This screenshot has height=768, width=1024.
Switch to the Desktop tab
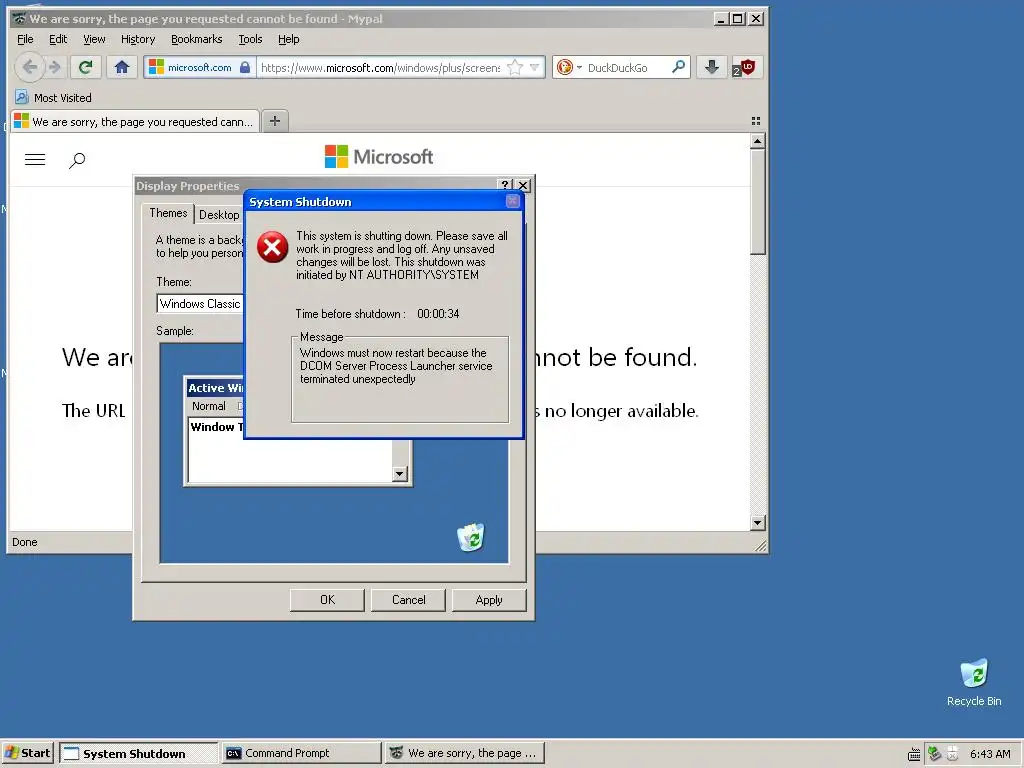pos(219,215)
